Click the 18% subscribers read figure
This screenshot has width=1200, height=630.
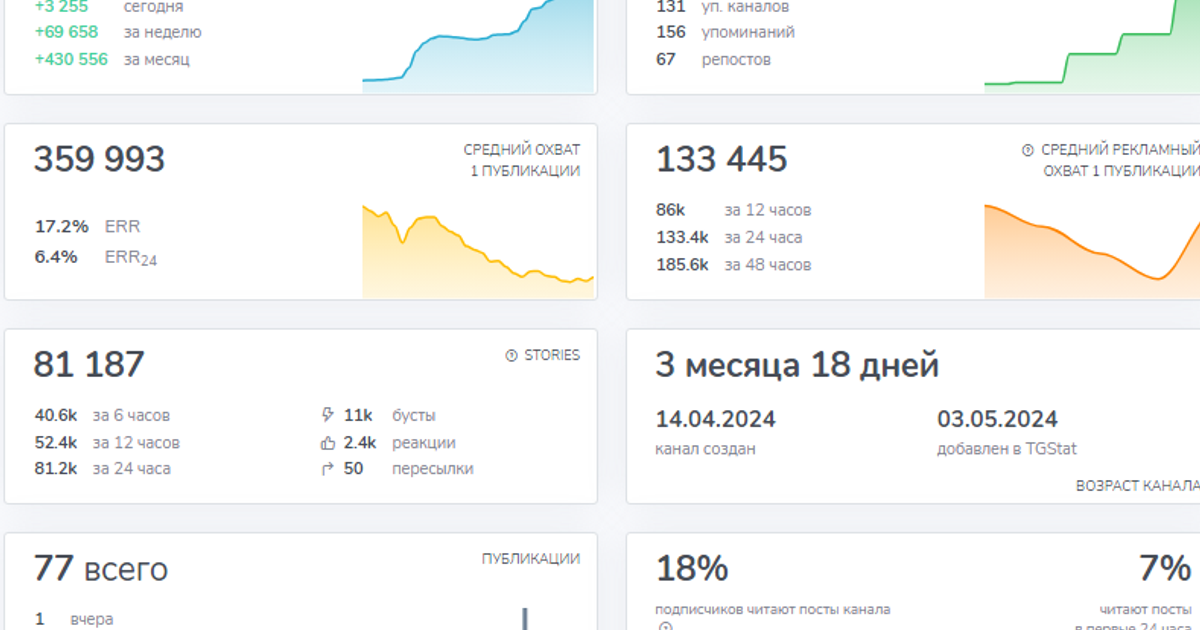click(x=692, y=569)
